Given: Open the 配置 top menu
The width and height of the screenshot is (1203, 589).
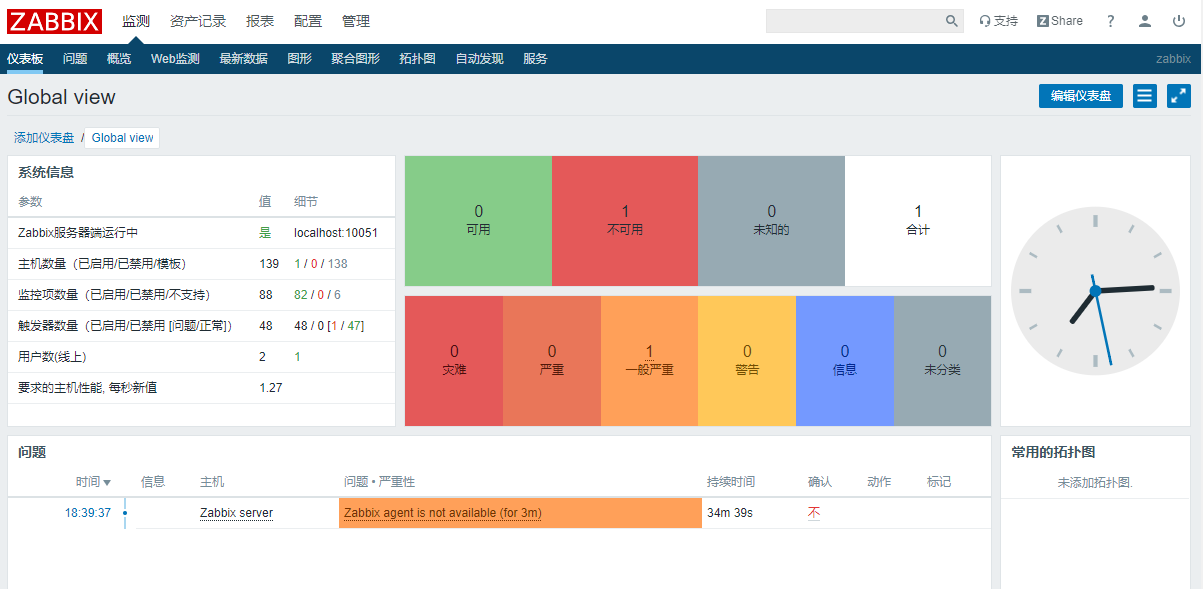Looking at the screenshot, I should (x=308, y=21).
